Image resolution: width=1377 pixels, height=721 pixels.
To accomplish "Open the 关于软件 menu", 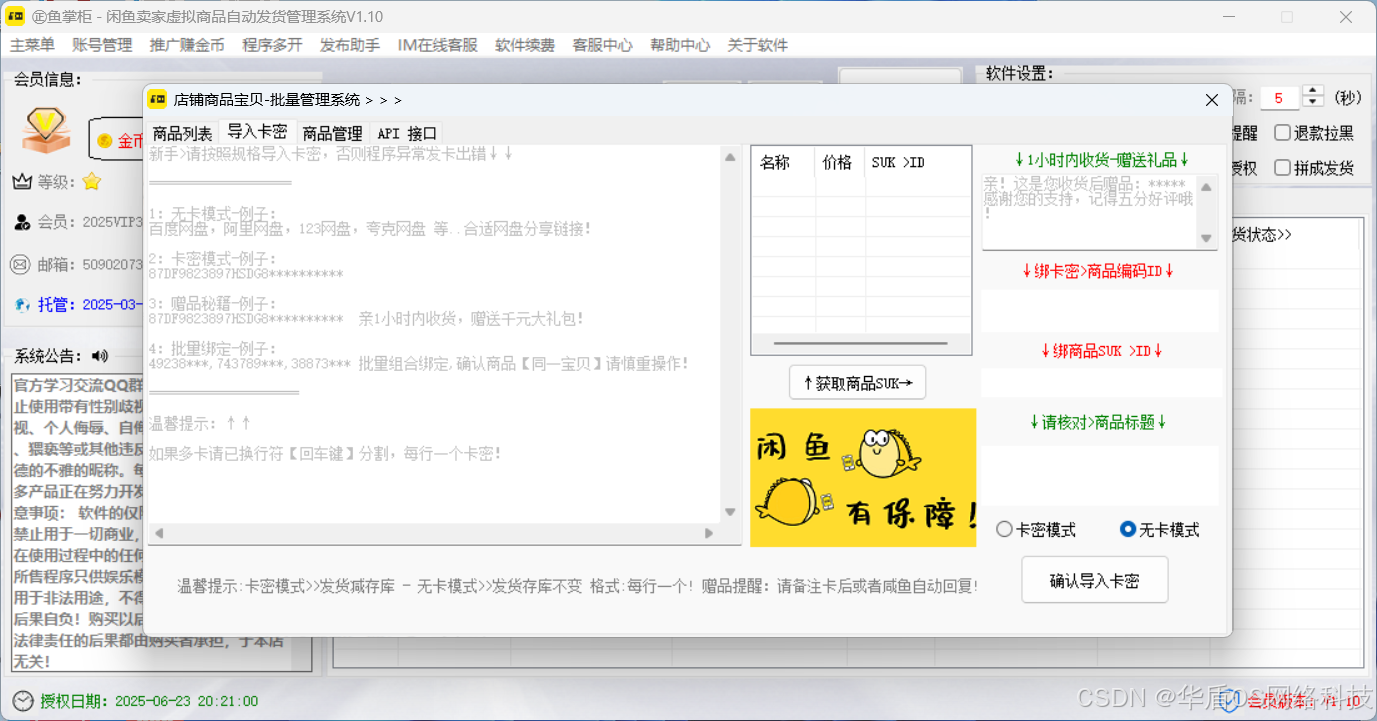I will 757,45.
